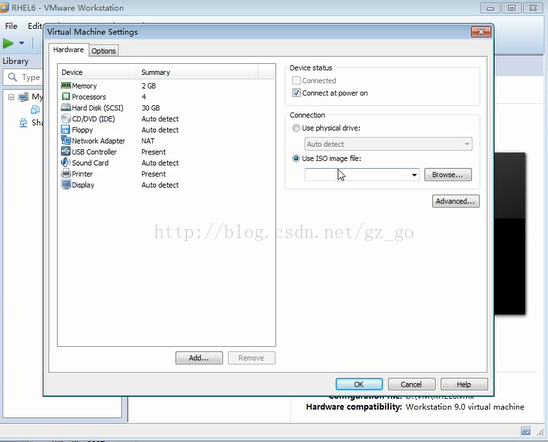Open the Auto detect physical drive dropdown
Viewport: 548px width, 442px height.
388,144
